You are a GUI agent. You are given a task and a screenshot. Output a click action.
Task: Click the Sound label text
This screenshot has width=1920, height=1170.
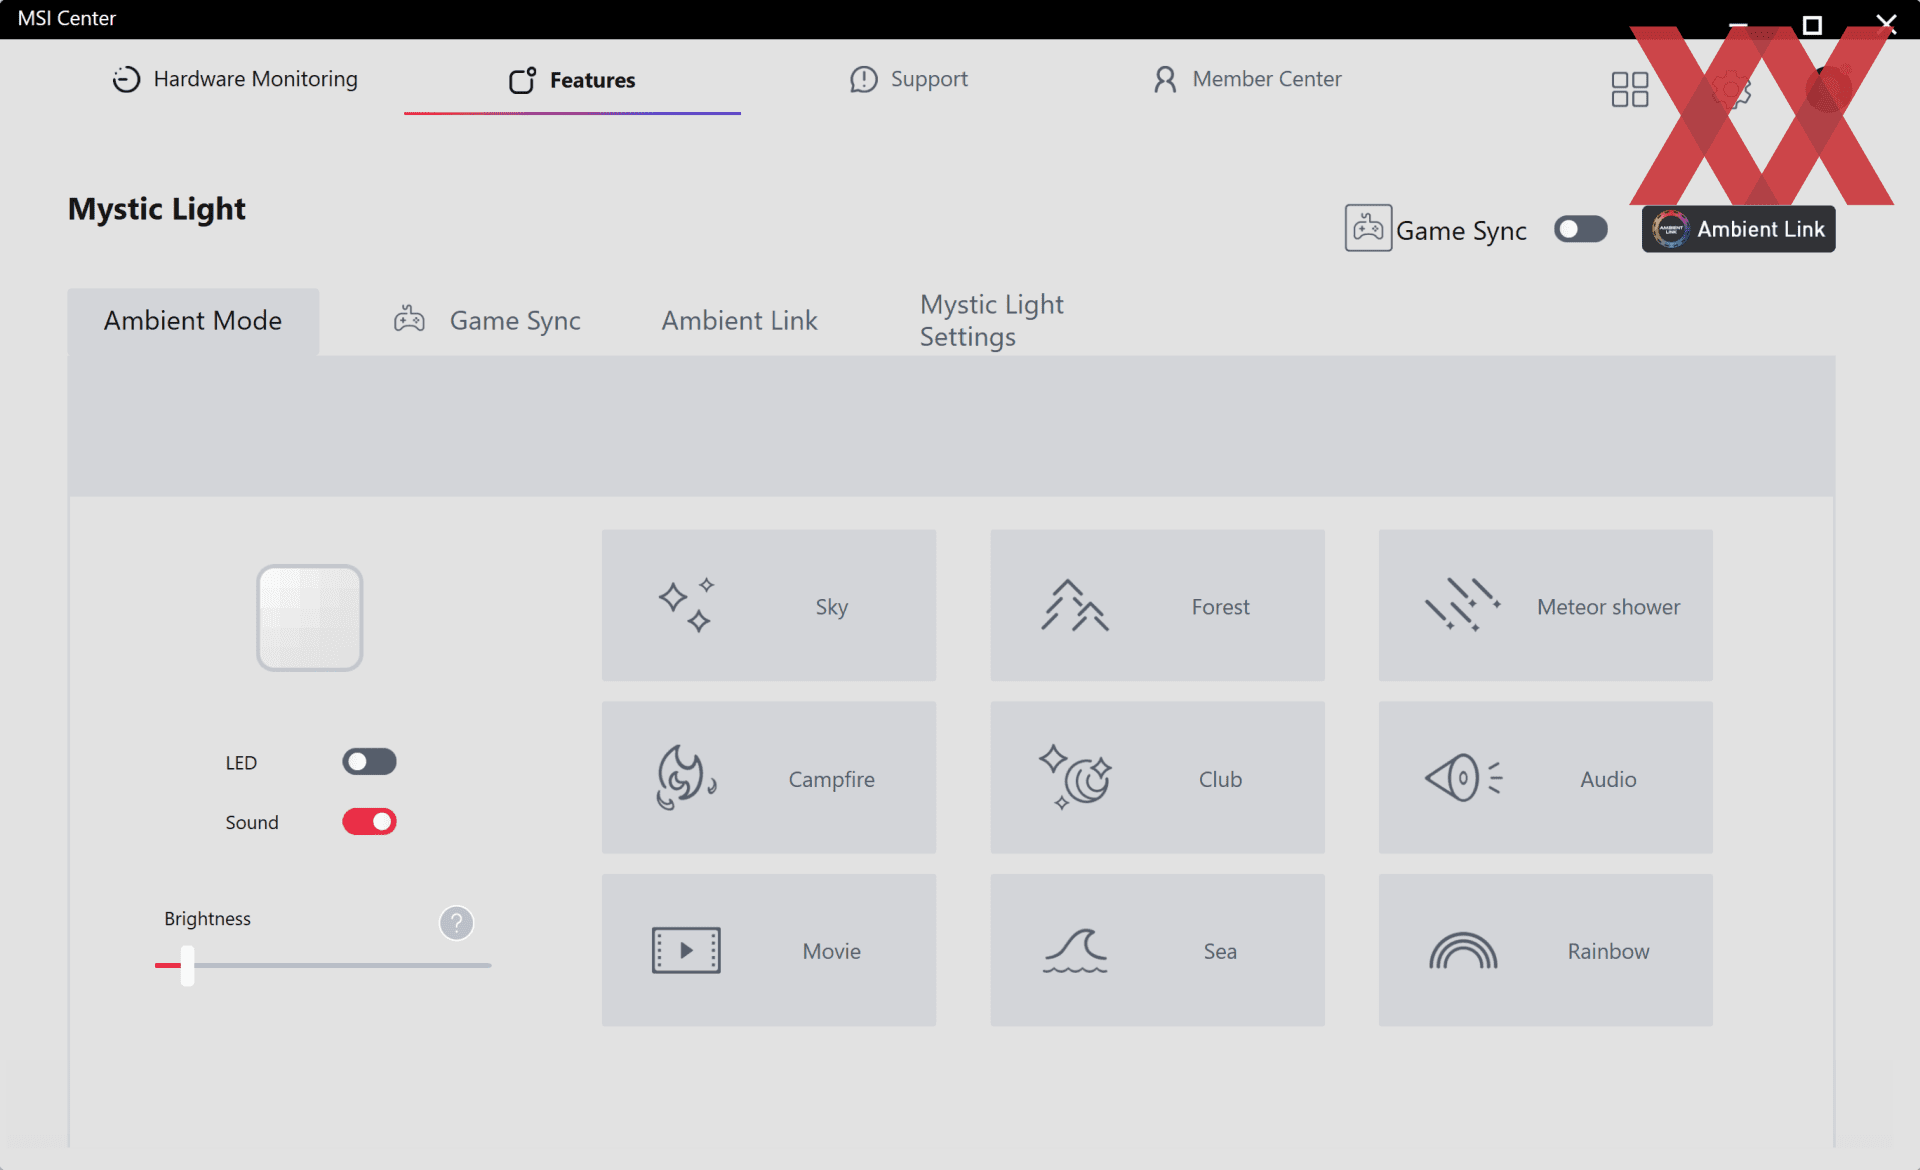point(251,822)
